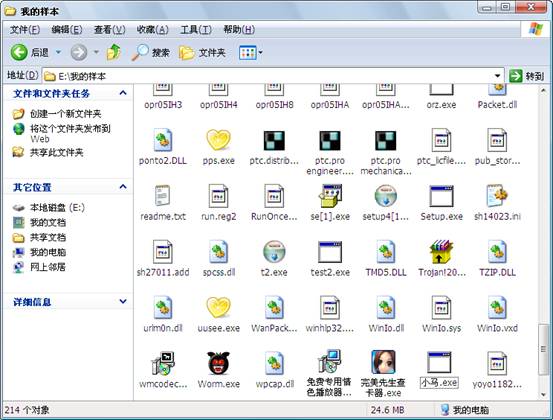
Task: Click 创建一个新文件夹 link
Action: [x=66, y=114]
